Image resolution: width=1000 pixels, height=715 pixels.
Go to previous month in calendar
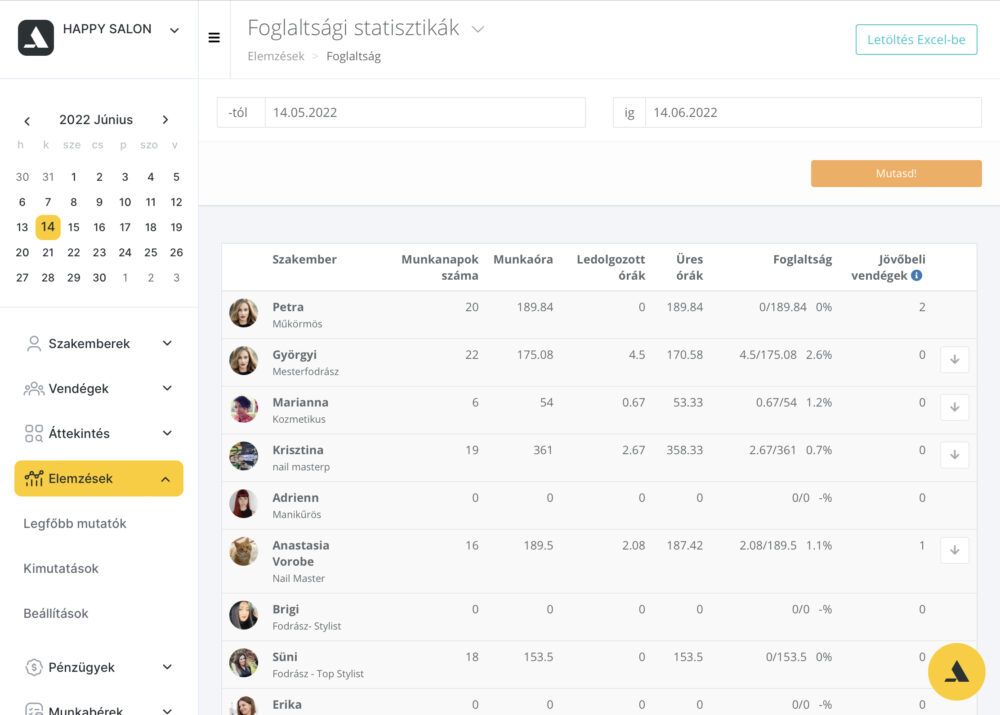(27, 121)
